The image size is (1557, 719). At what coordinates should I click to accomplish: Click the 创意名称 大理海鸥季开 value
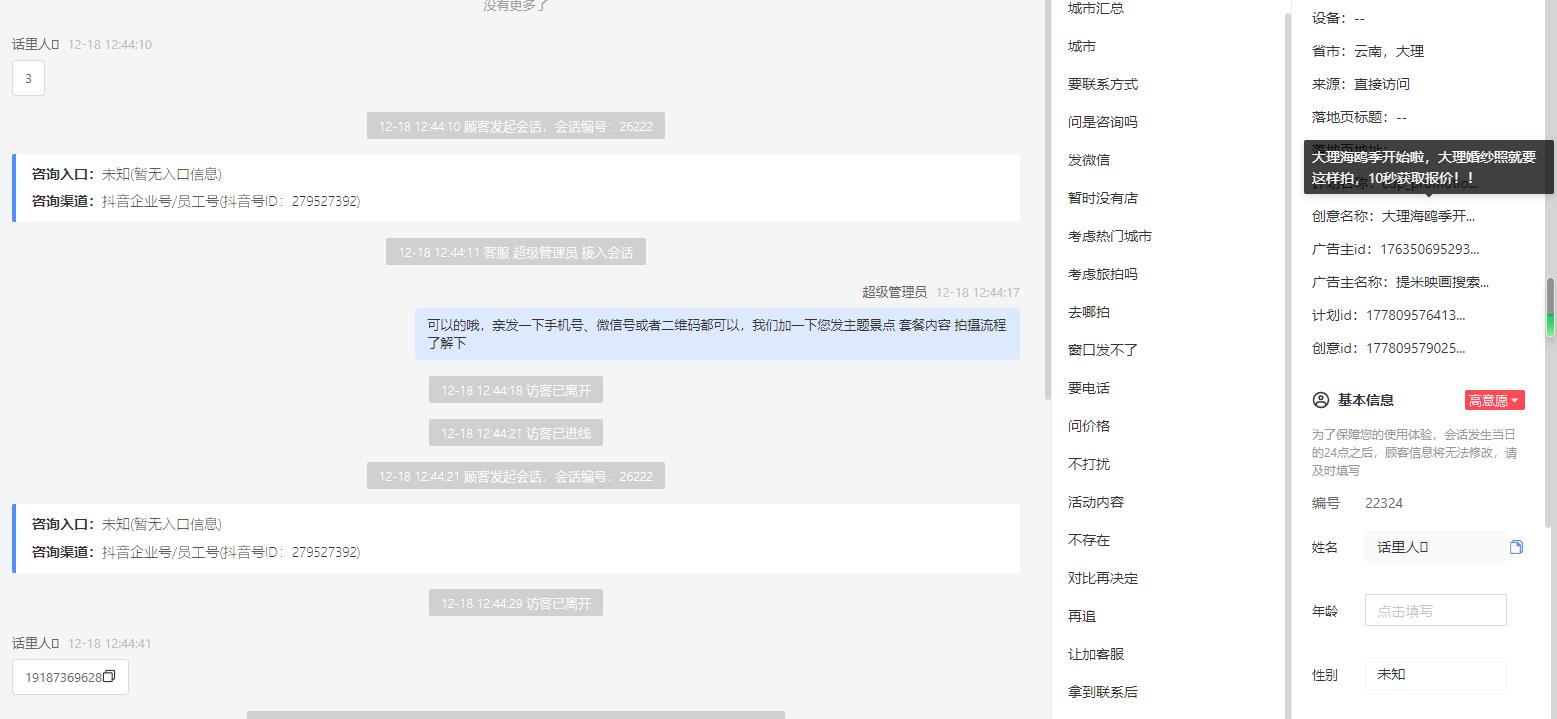1428,216
